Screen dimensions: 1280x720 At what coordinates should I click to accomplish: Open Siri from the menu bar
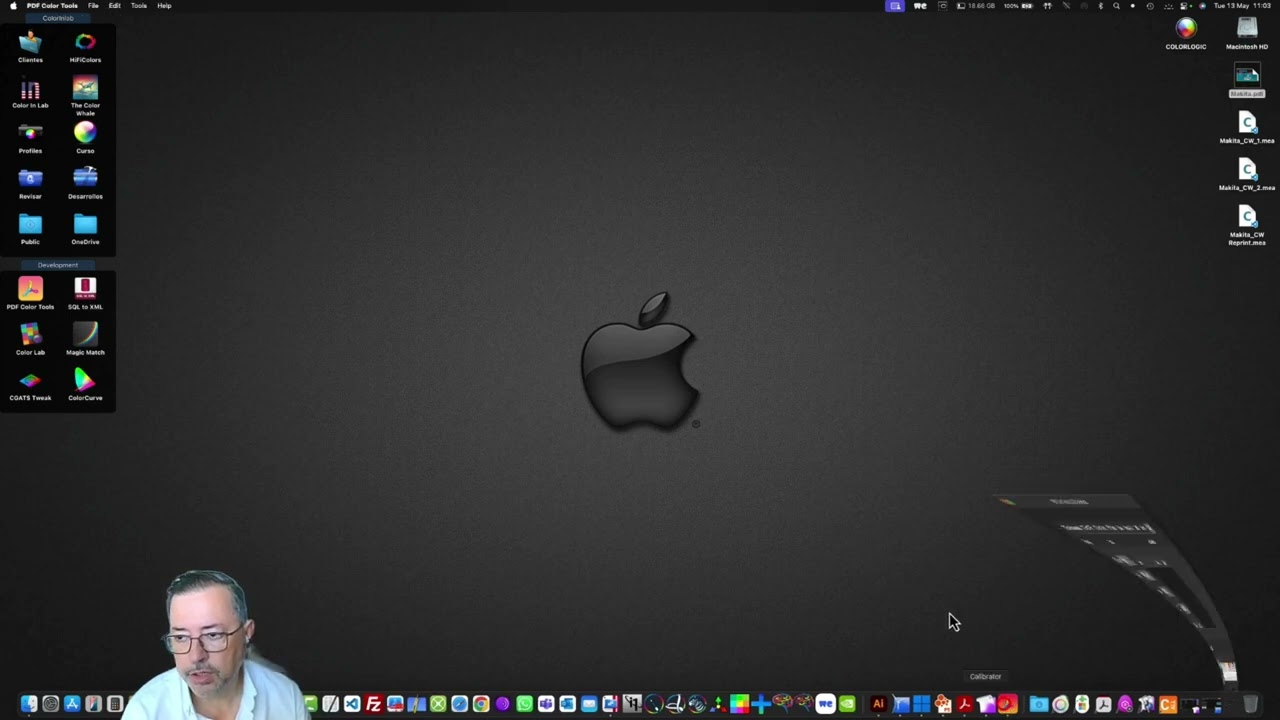point(1203,6)
